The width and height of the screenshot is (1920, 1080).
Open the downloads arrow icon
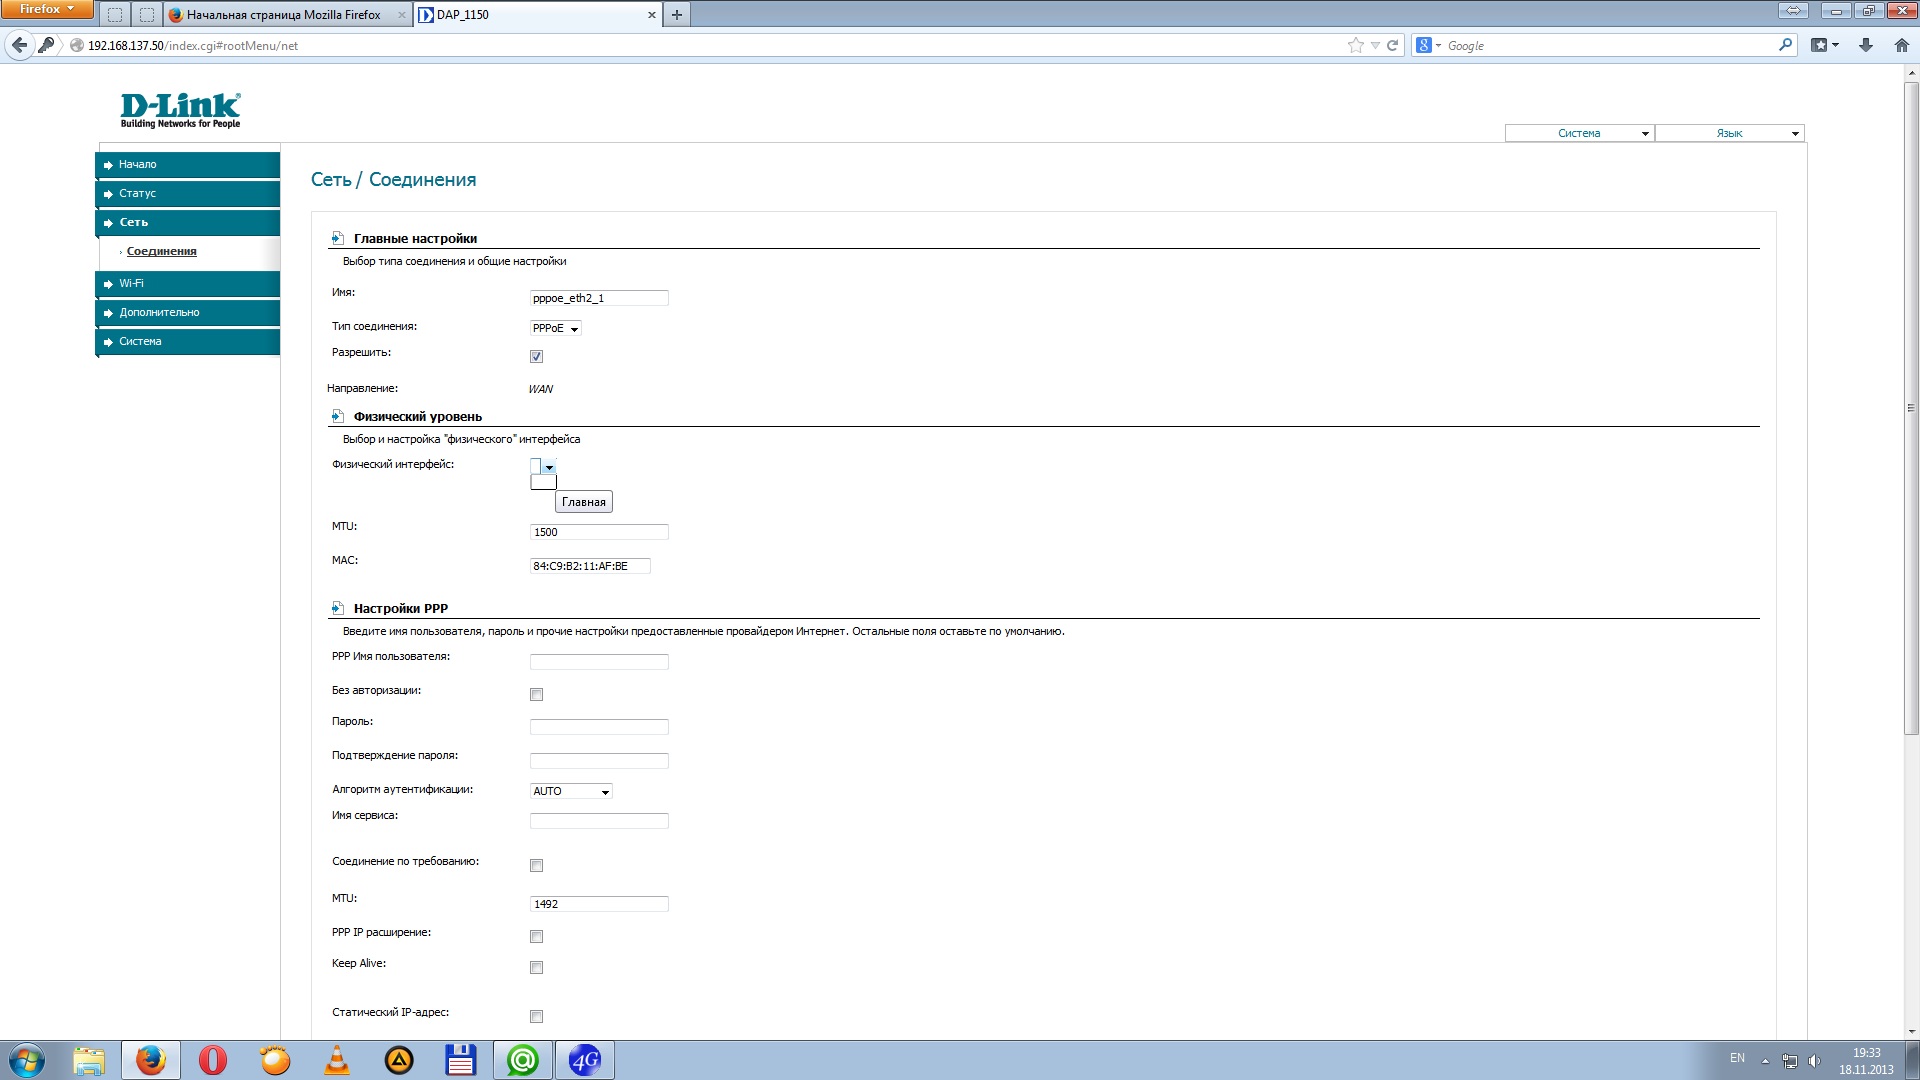coord(1865,45)
